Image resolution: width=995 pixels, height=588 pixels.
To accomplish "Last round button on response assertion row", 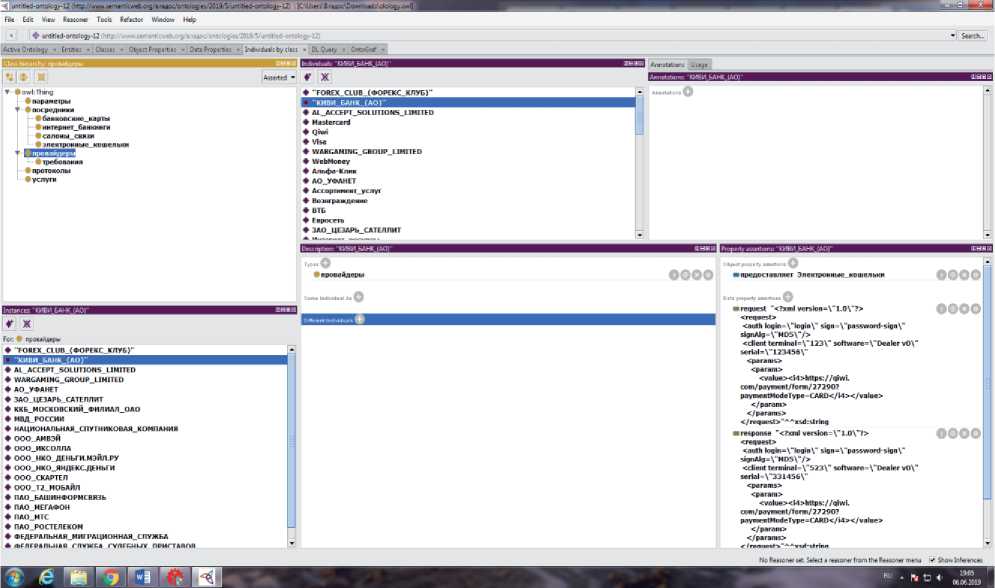I will [x=975, y=433].
